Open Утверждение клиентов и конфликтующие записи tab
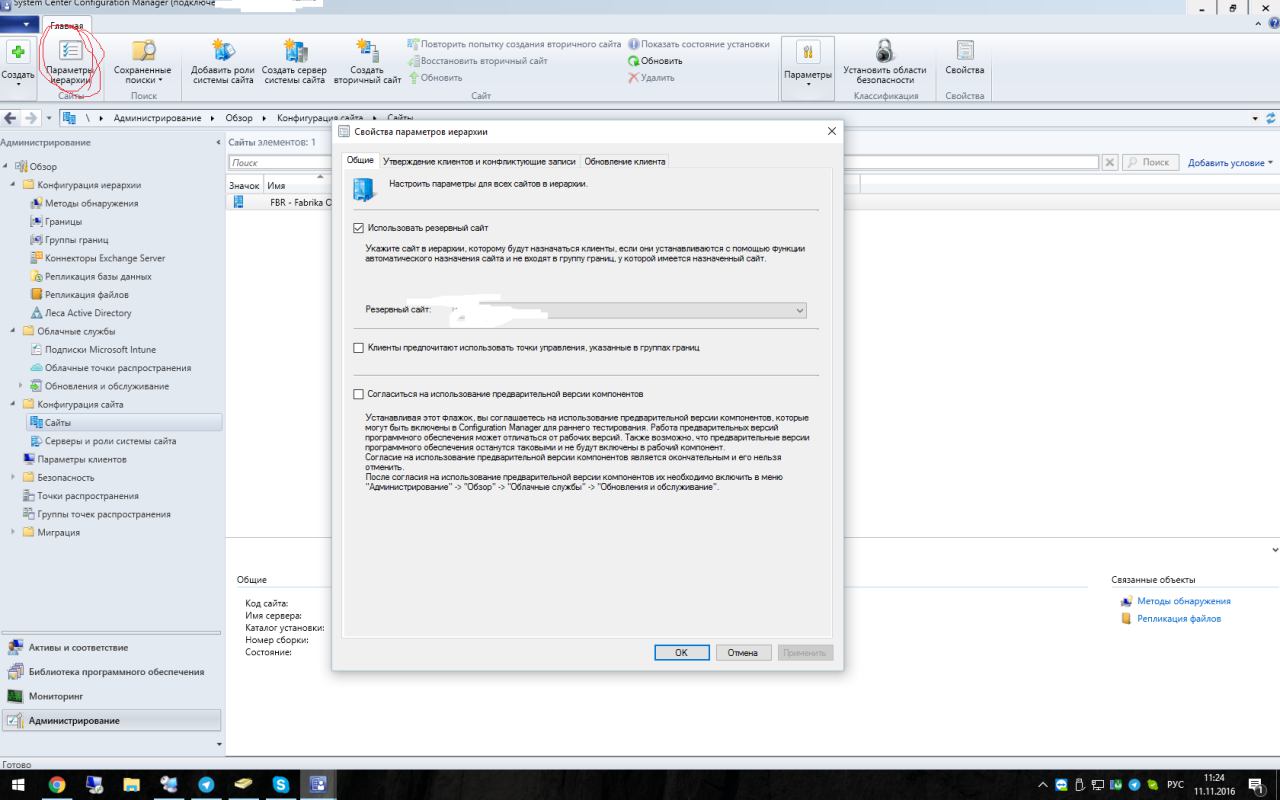The height and width of the screenshot is (800, 1280). tap(479, 161)
